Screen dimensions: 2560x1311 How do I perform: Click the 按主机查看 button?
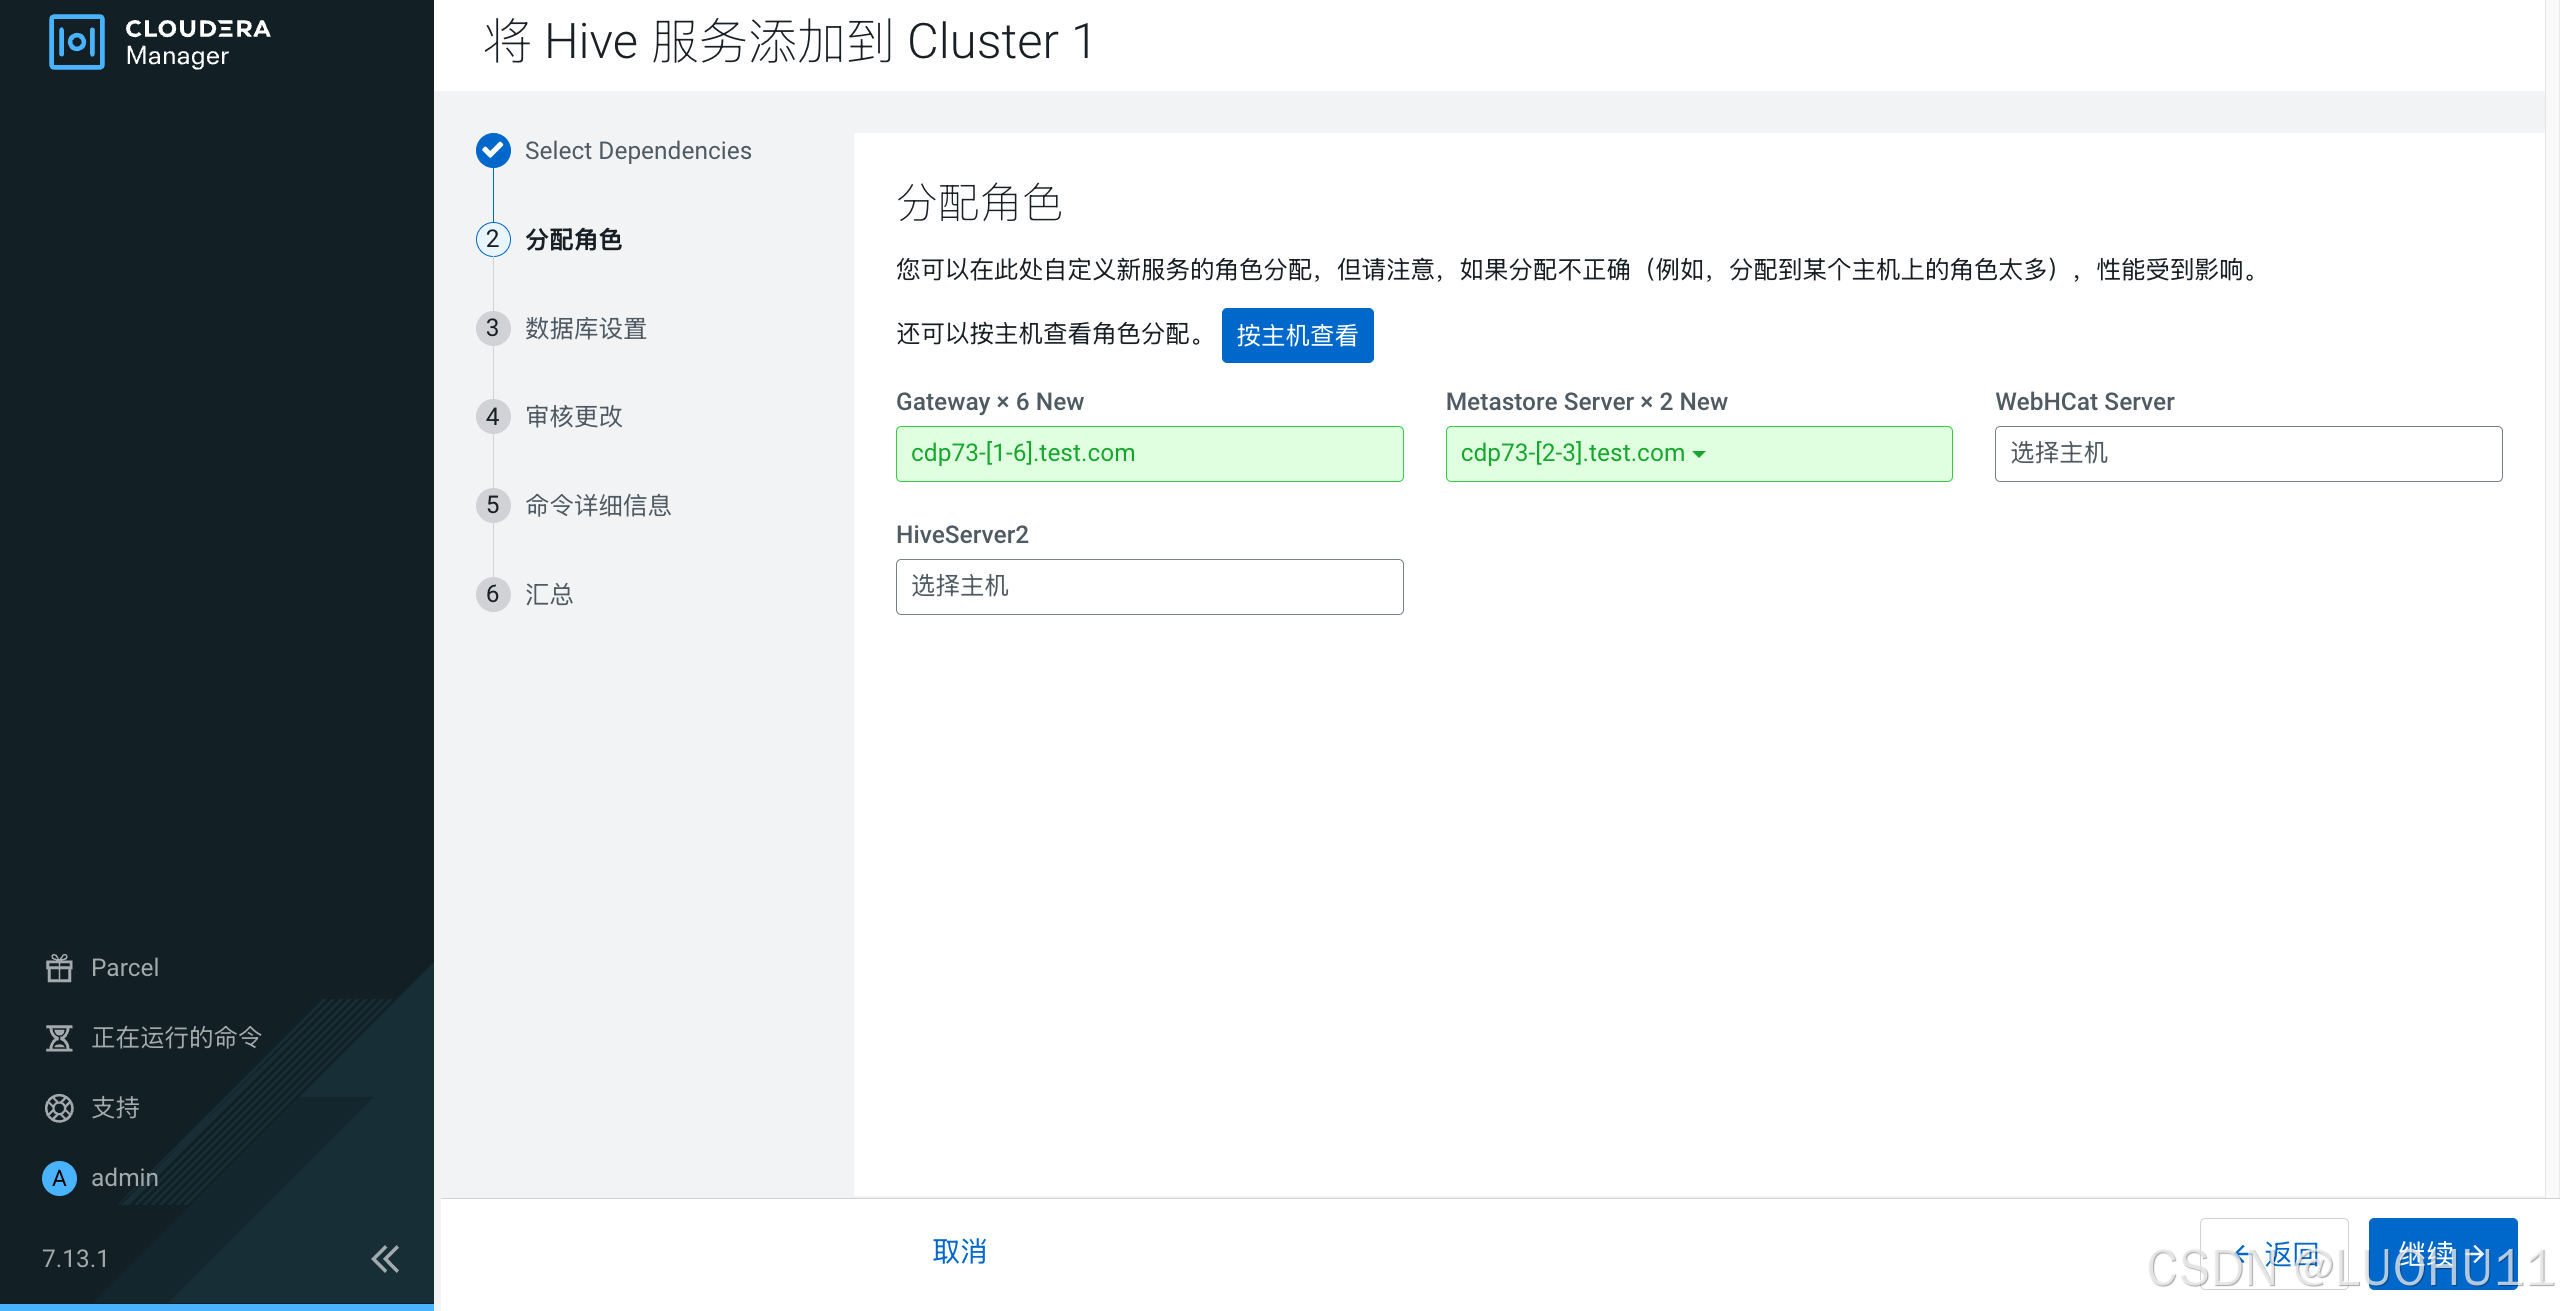click(1296, 335)
